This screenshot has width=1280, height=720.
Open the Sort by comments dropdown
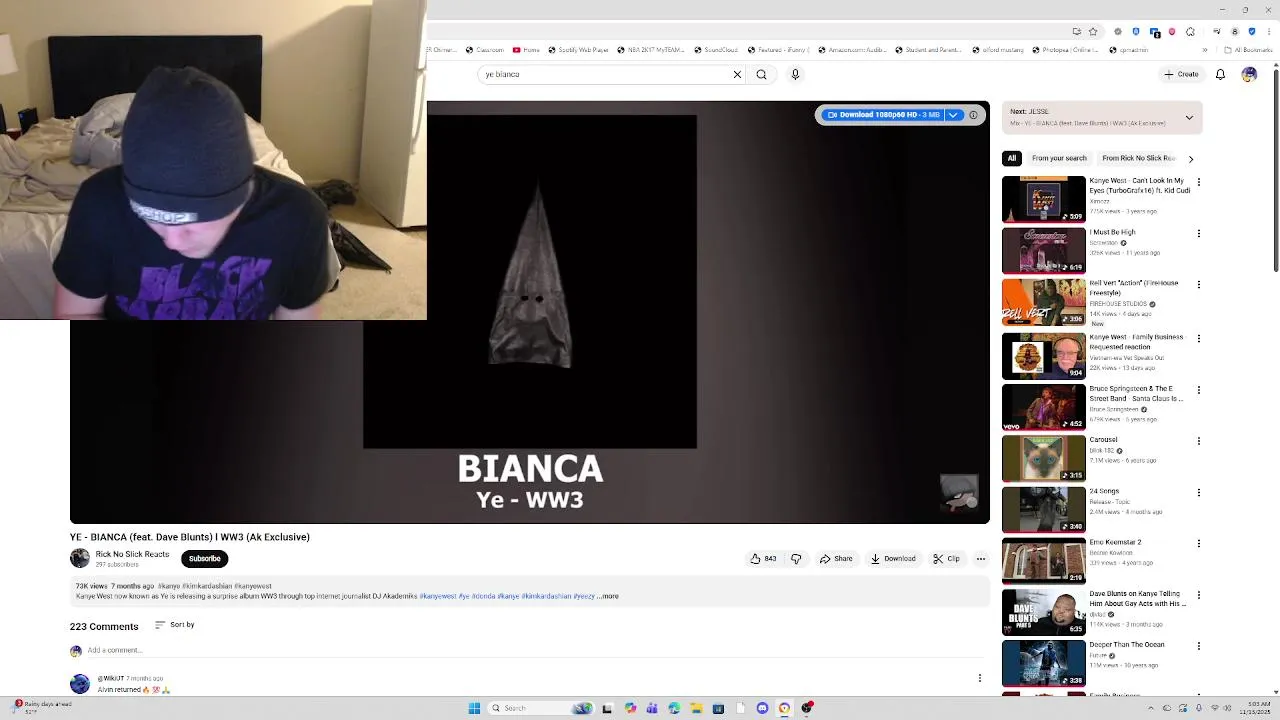(174, 625)
